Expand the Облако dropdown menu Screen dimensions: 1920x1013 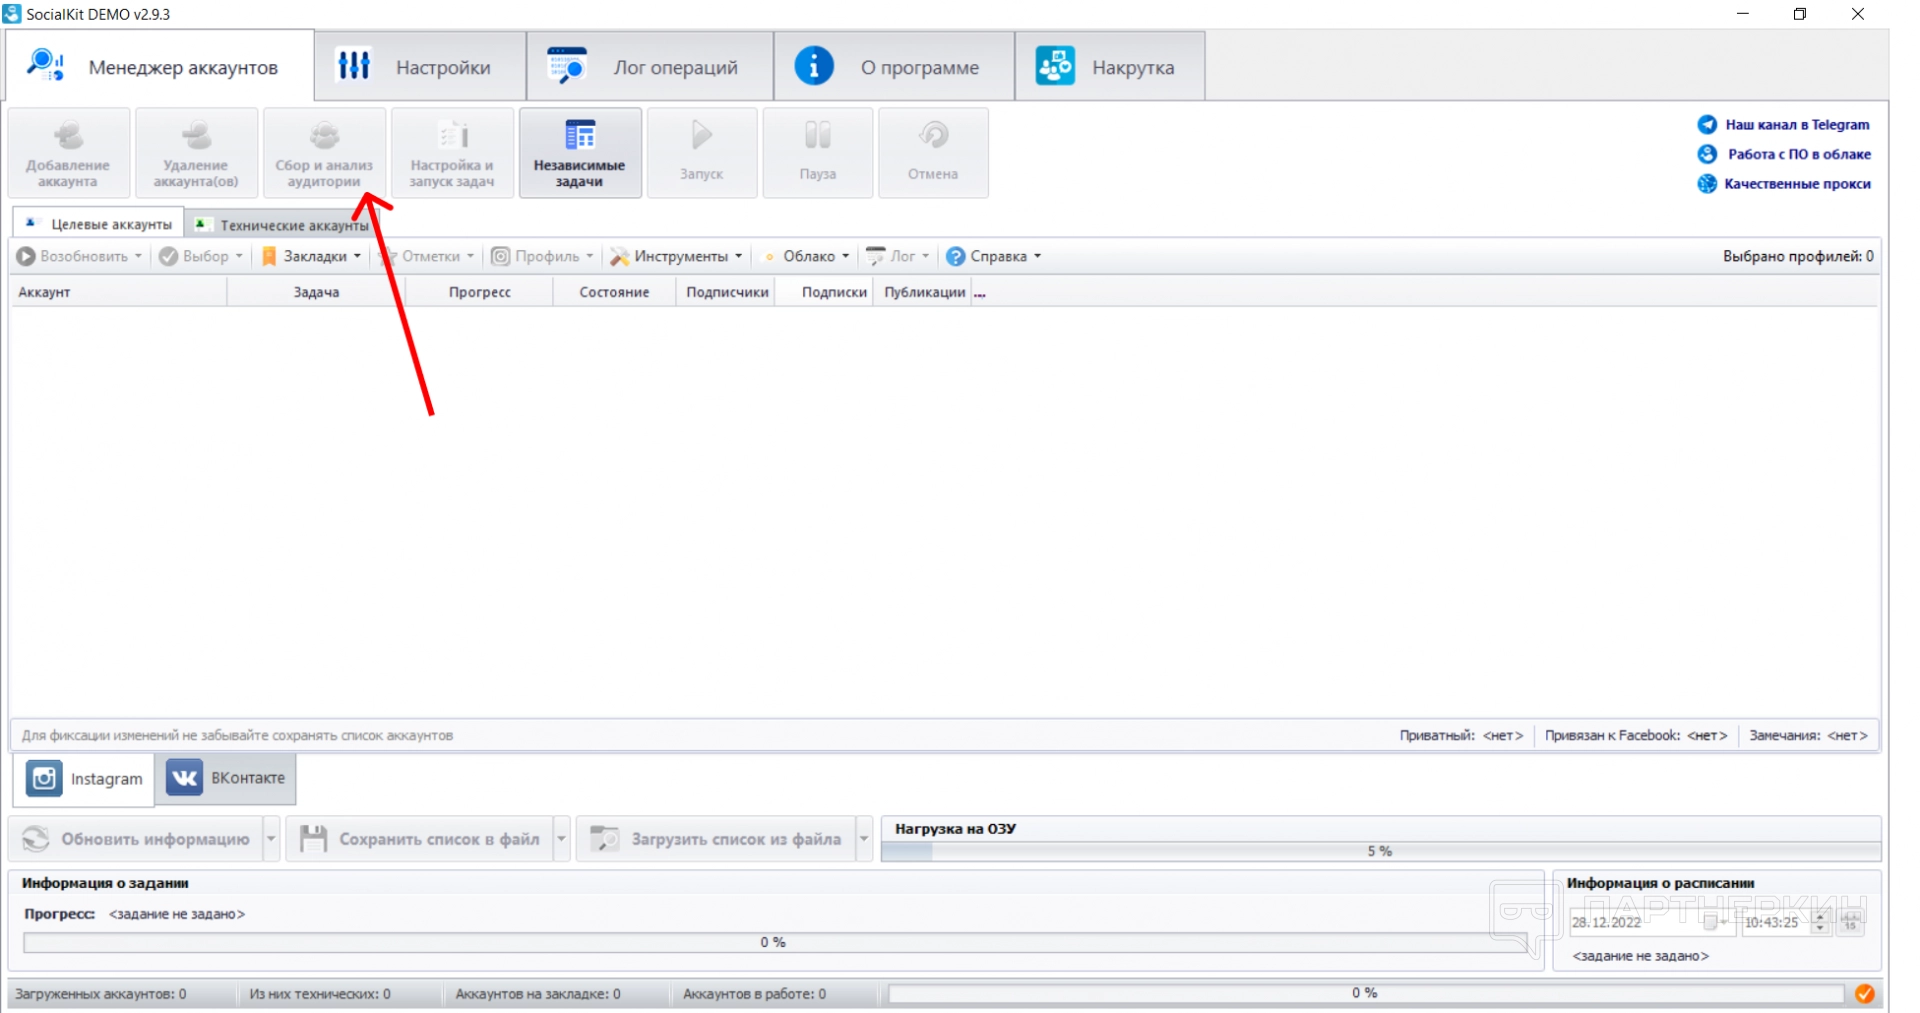(x=808, y=257)
